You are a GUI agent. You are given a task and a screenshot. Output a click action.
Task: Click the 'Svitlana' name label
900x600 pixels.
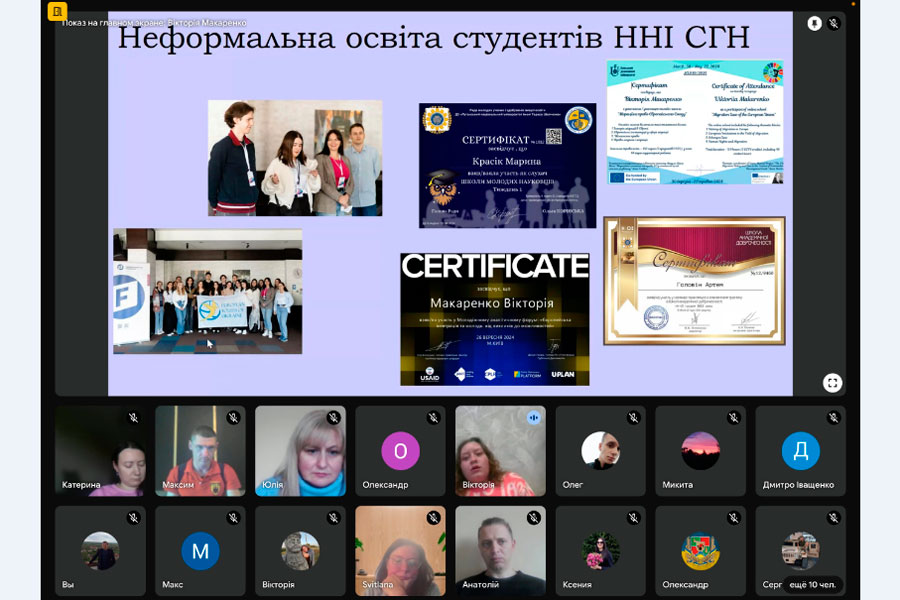click(x=378, y=584)
